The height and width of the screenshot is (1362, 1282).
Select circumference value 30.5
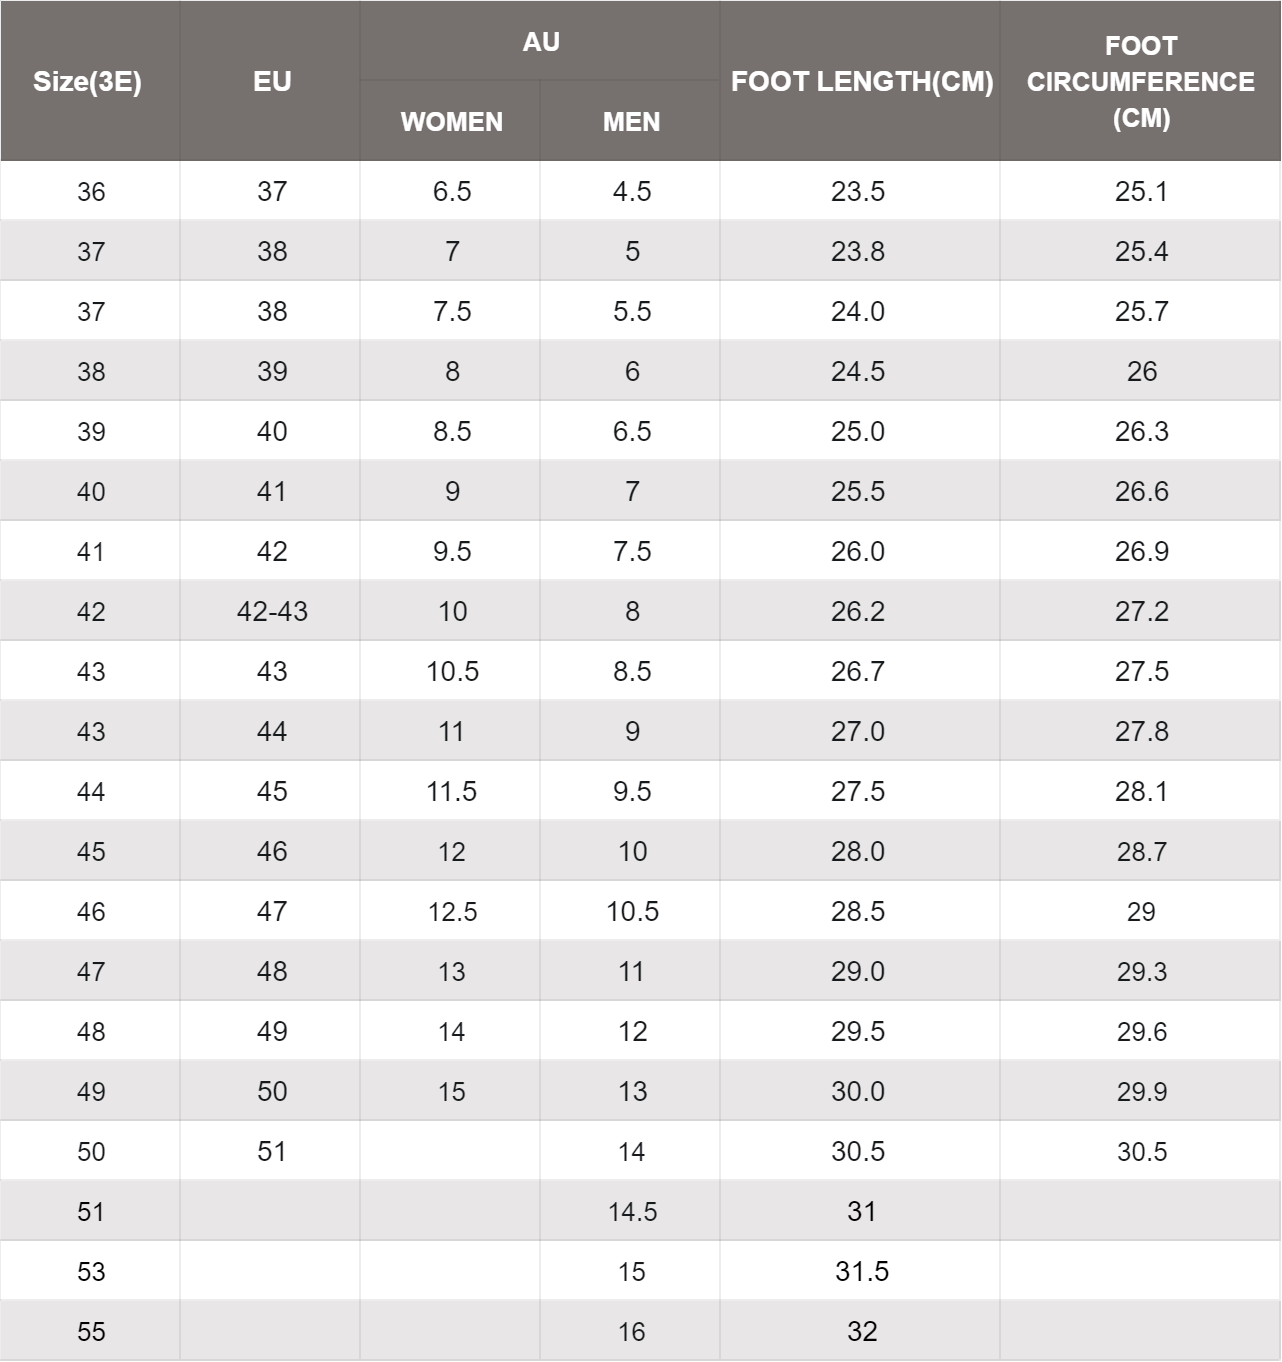(x=1142, y=1151)
